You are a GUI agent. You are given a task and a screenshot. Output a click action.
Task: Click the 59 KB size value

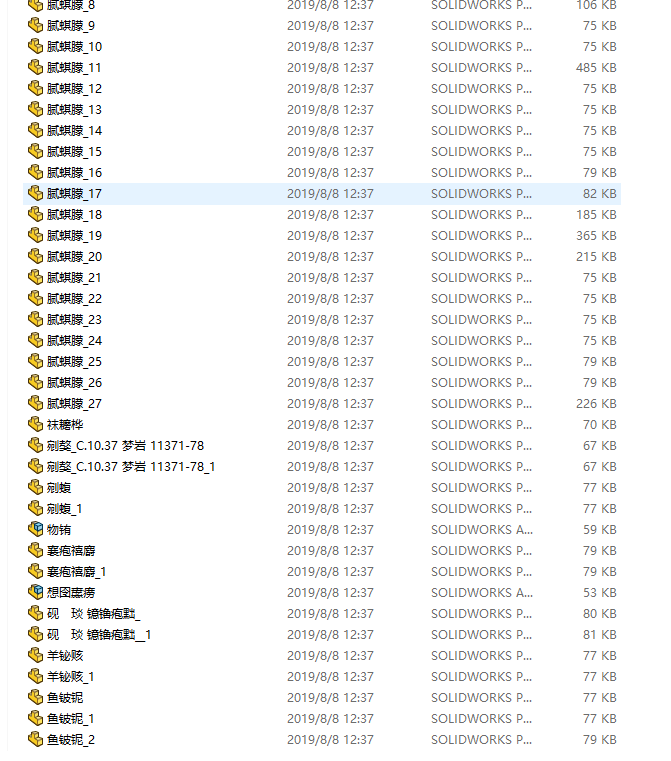point(600,529)
